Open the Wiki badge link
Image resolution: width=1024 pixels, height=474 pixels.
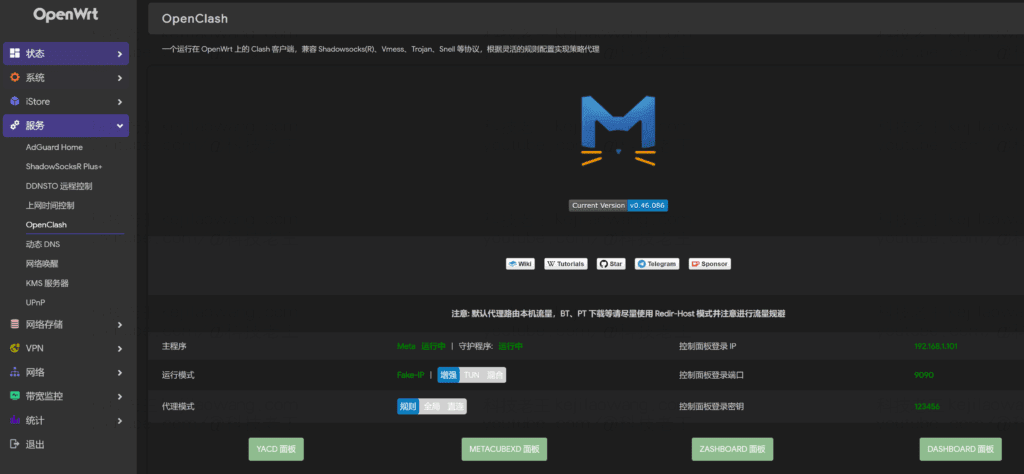pos(520,264)
